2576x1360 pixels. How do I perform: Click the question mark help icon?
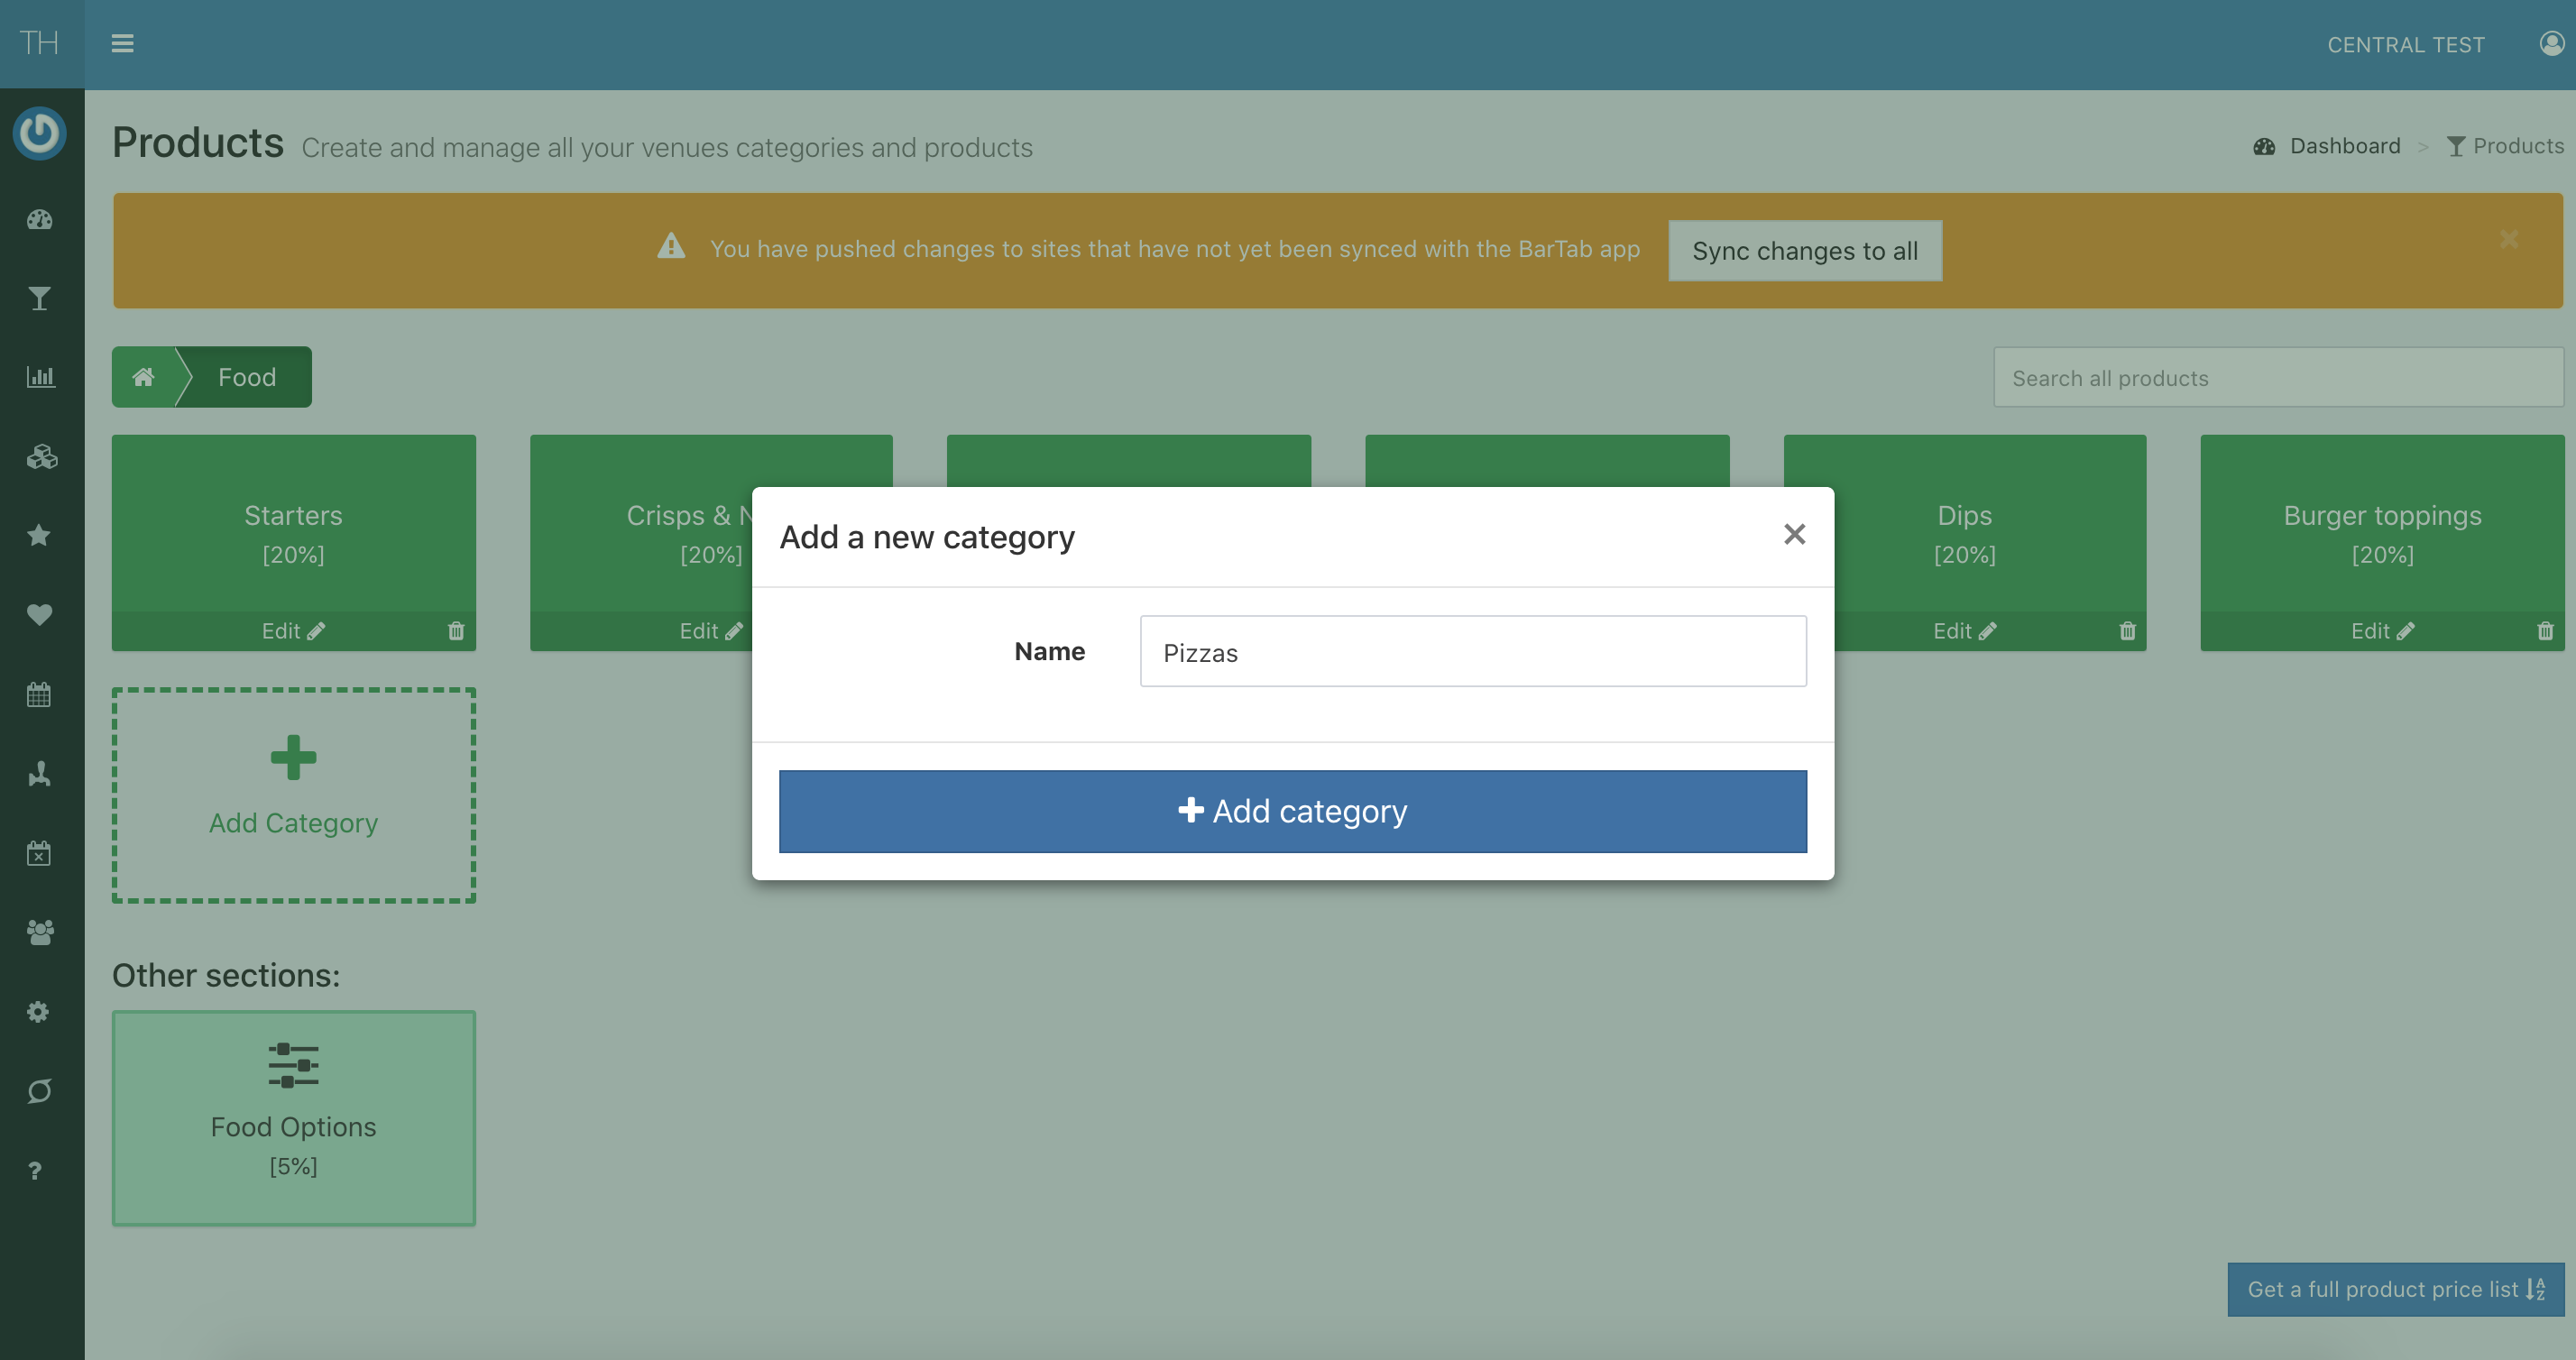[35, 1170]
